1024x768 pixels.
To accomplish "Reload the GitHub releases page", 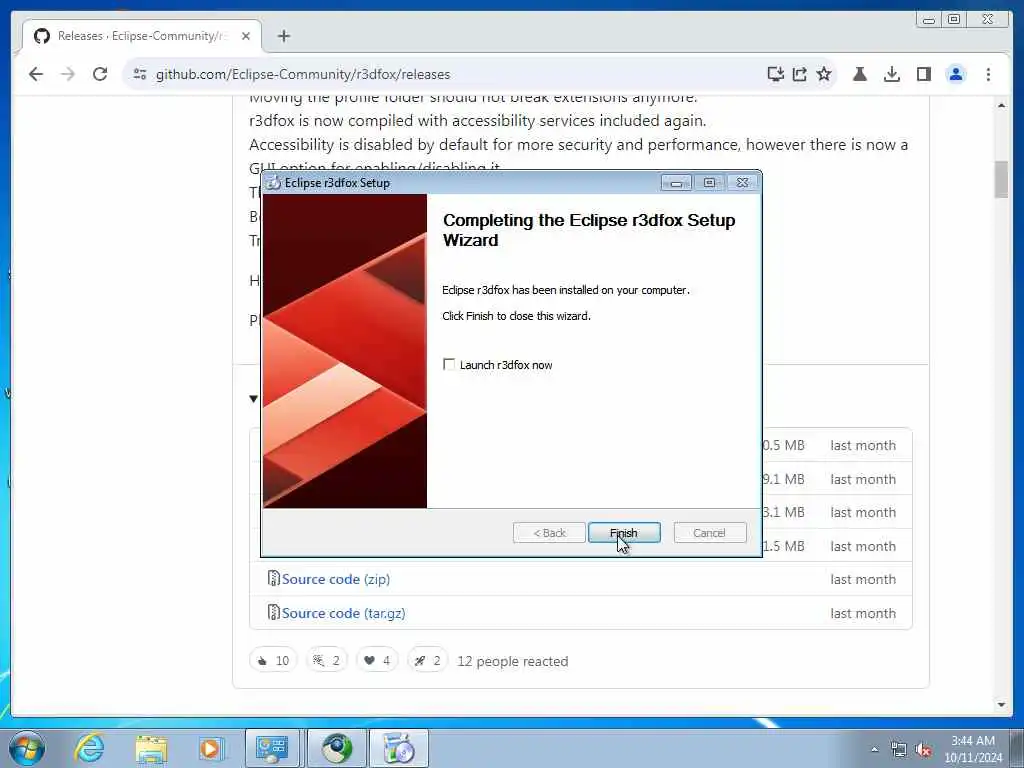I will pyautogui.click(x=100, y=74).
